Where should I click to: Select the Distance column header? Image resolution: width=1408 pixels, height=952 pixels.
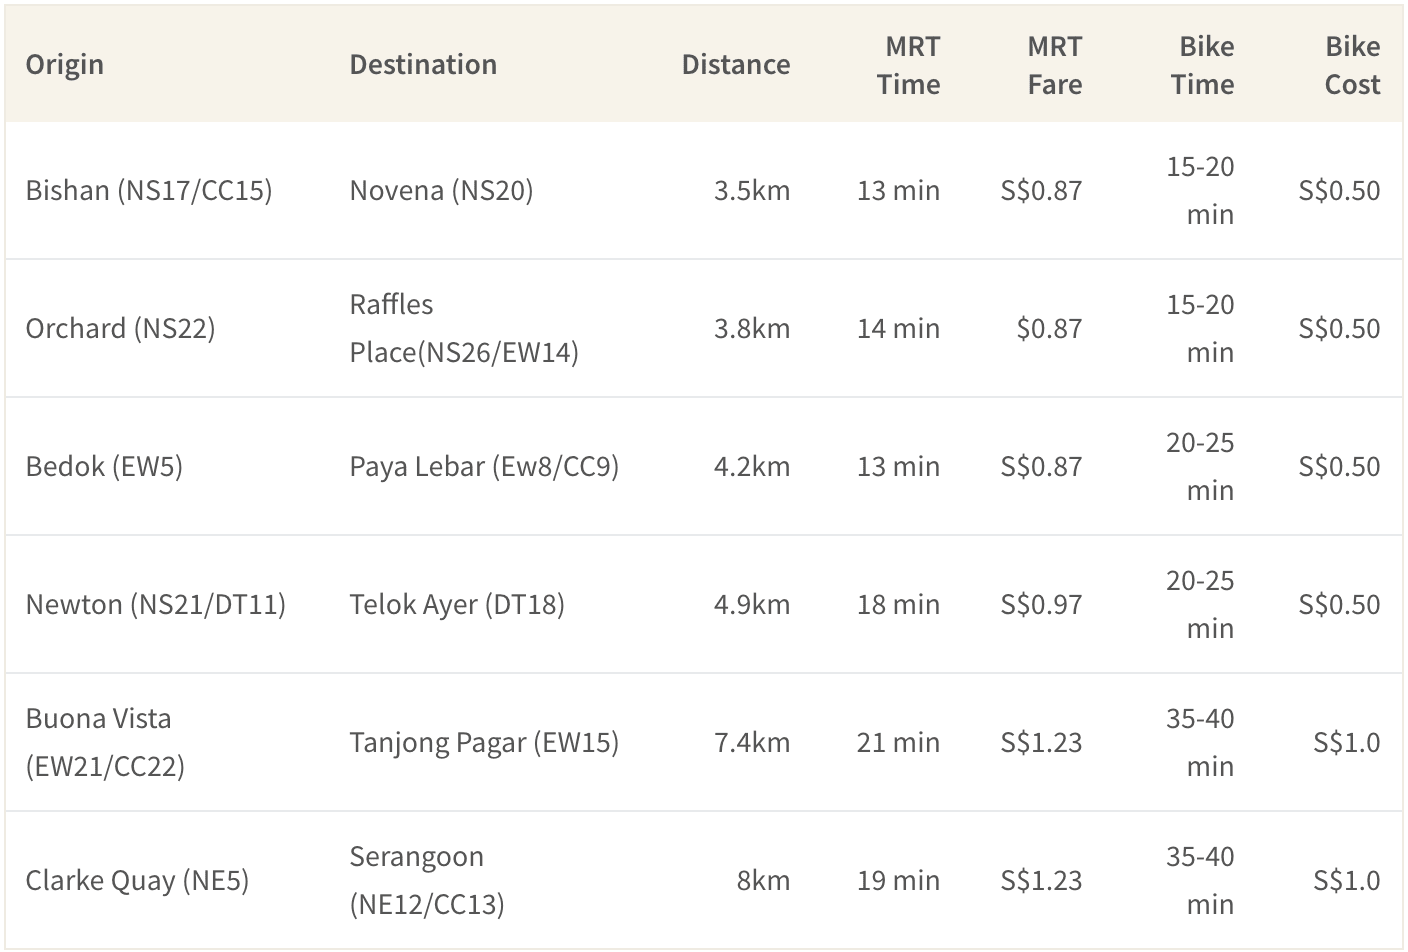click(x=736, y=65)
